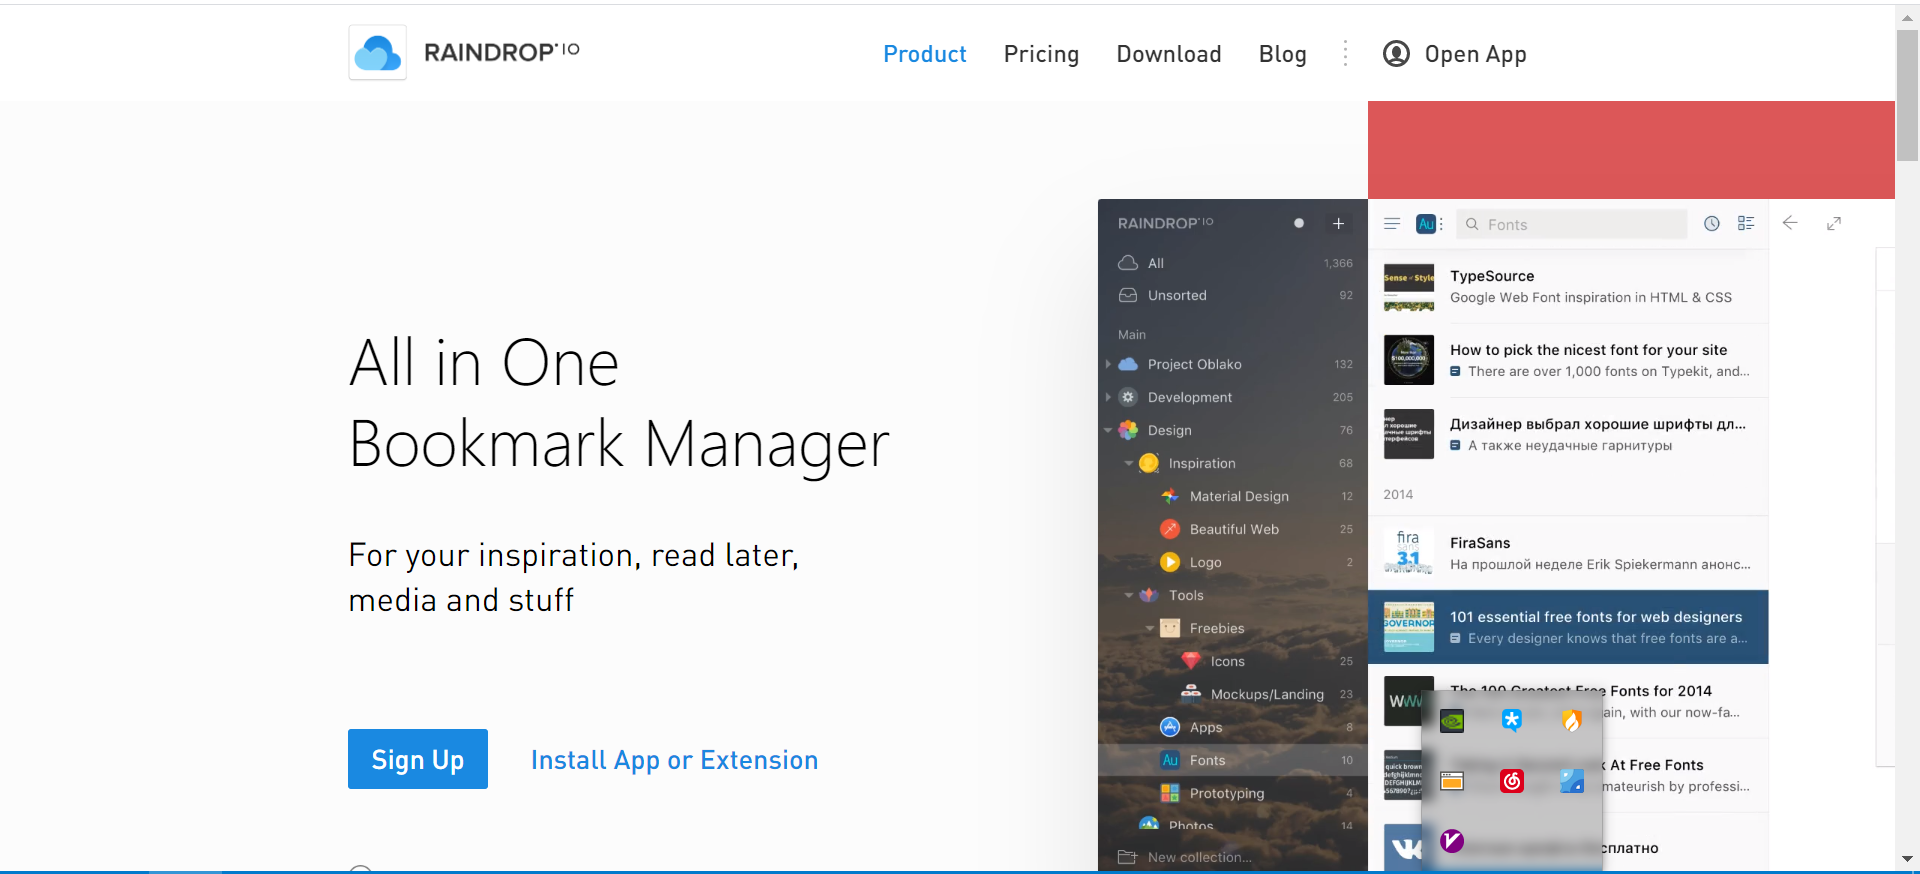
Task: Click the 2014 section label
Action: tap(1398, 494)
